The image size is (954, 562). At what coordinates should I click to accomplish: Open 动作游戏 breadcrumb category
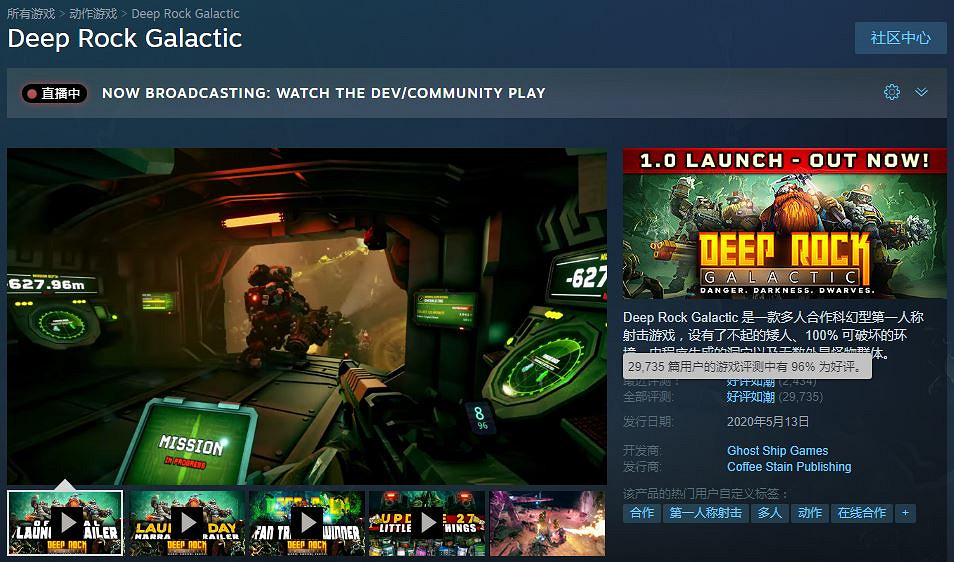(x=93, y=14)
